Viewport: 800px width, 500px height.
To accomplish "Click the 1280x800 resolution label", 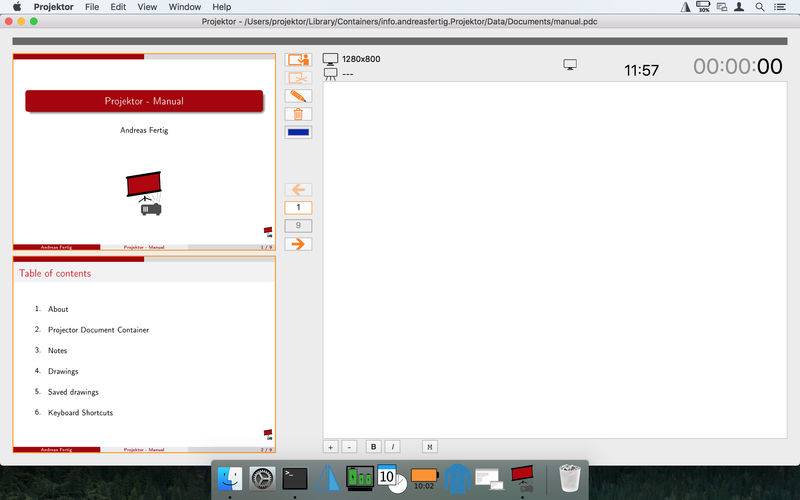I will coord(361,59).
